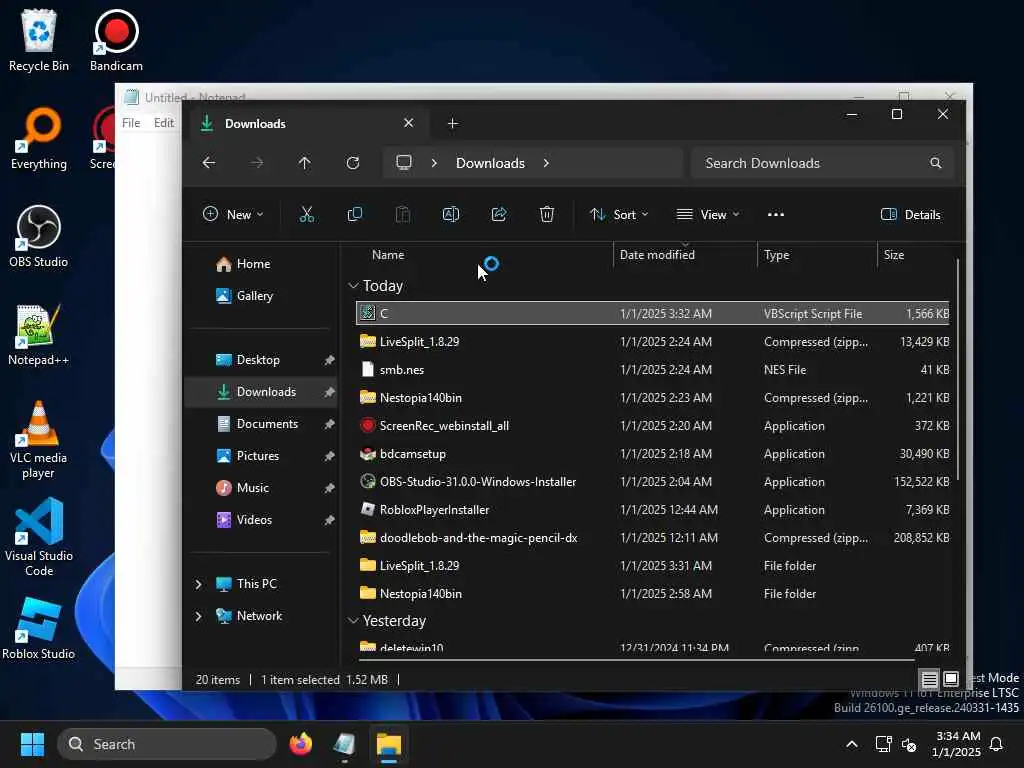
Task: Click the Search Downloads field
Action: tap(822, 163)
